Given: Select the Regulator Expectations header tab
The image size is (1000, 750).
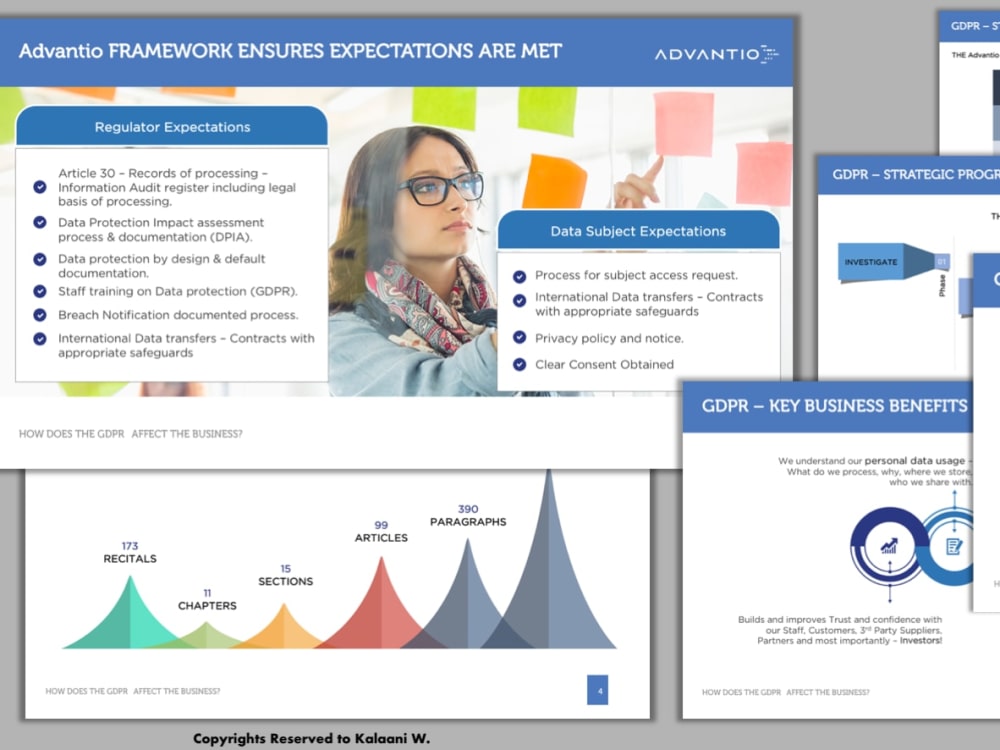Looking at the screenshot, I should tap(172, 126).
